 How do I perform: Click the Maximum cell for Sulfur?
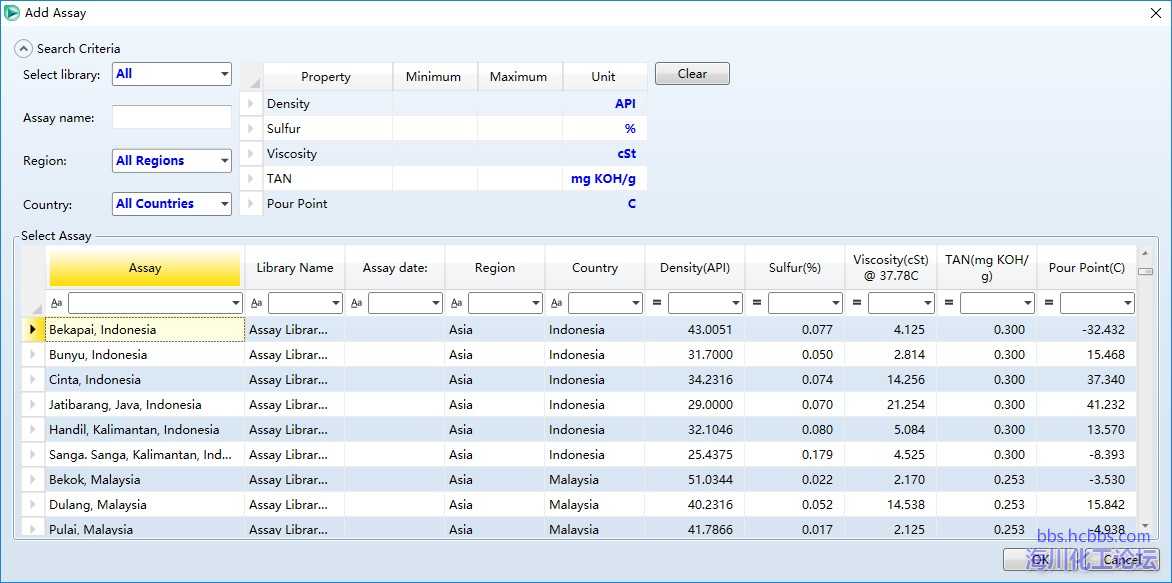(x=520, y=129)
